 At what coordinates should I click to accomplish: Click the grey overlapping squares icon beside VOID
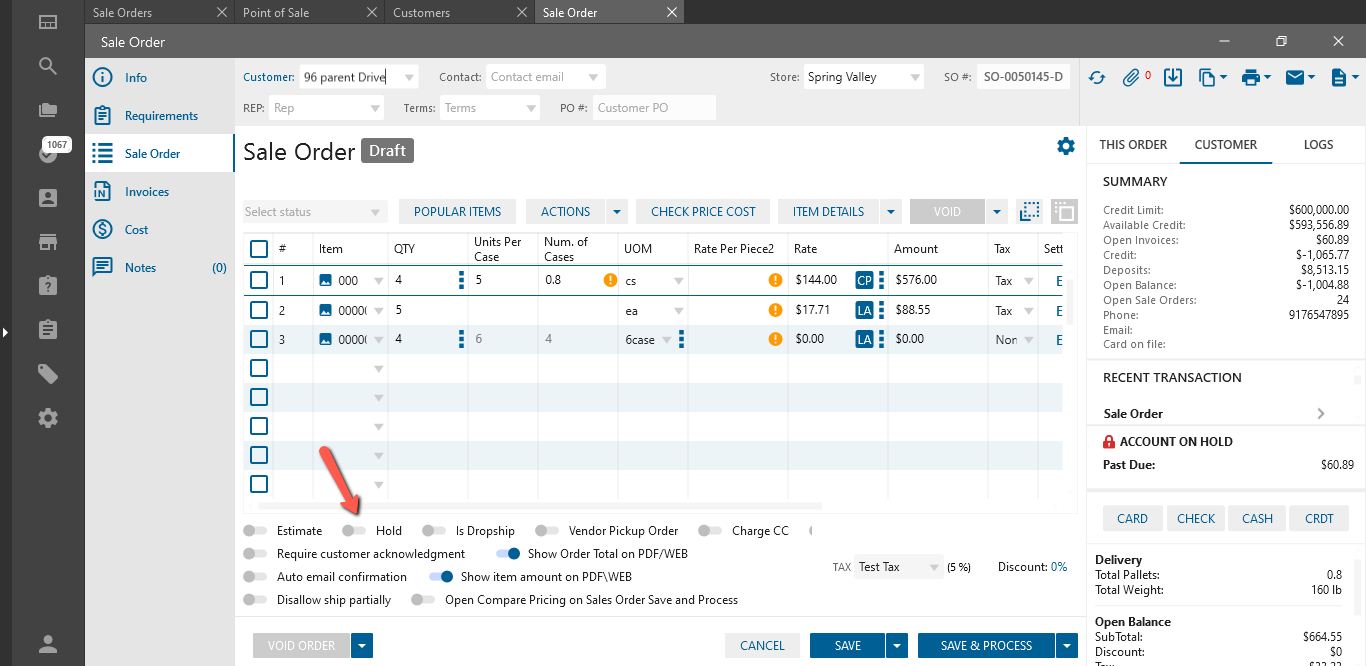[x=1064, y=211]
